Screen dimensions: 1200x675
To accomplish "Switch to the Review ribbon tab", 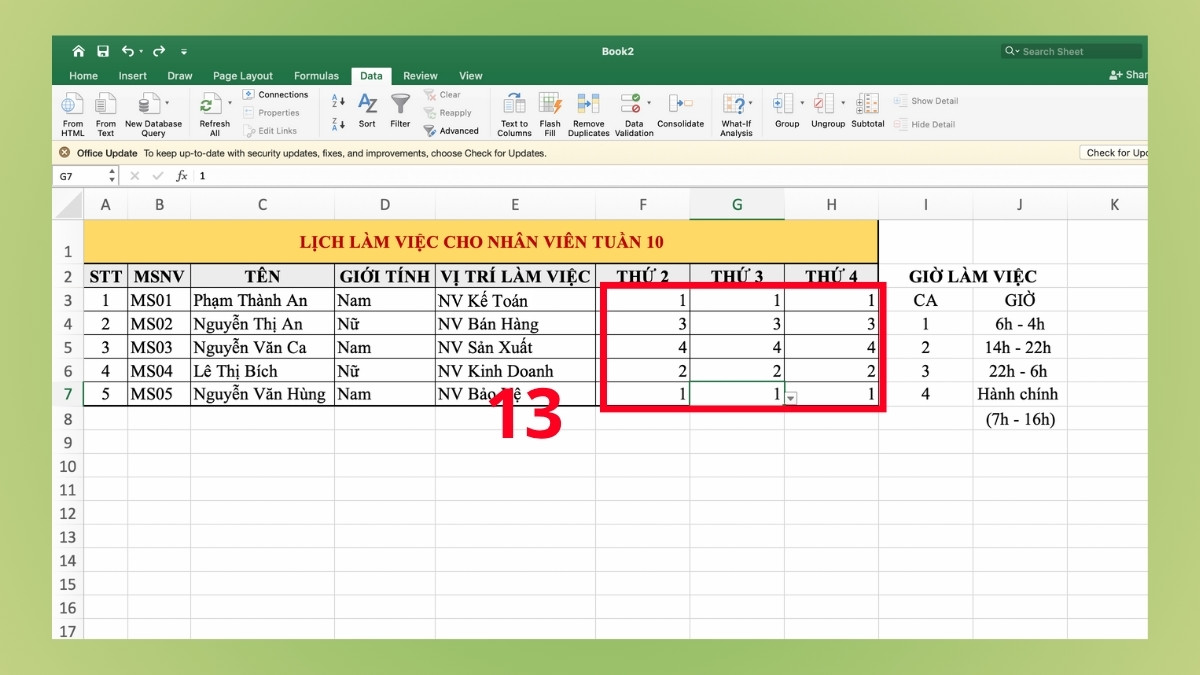I will click(x=420, y=75).
